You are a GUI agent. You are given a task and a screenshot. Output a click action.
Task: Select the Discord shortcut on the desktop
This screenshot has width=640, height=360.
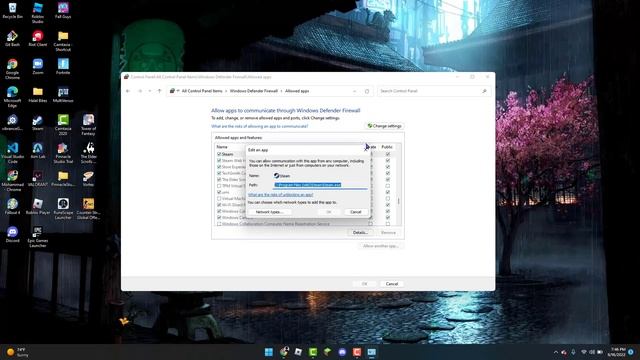click(12, 235)
